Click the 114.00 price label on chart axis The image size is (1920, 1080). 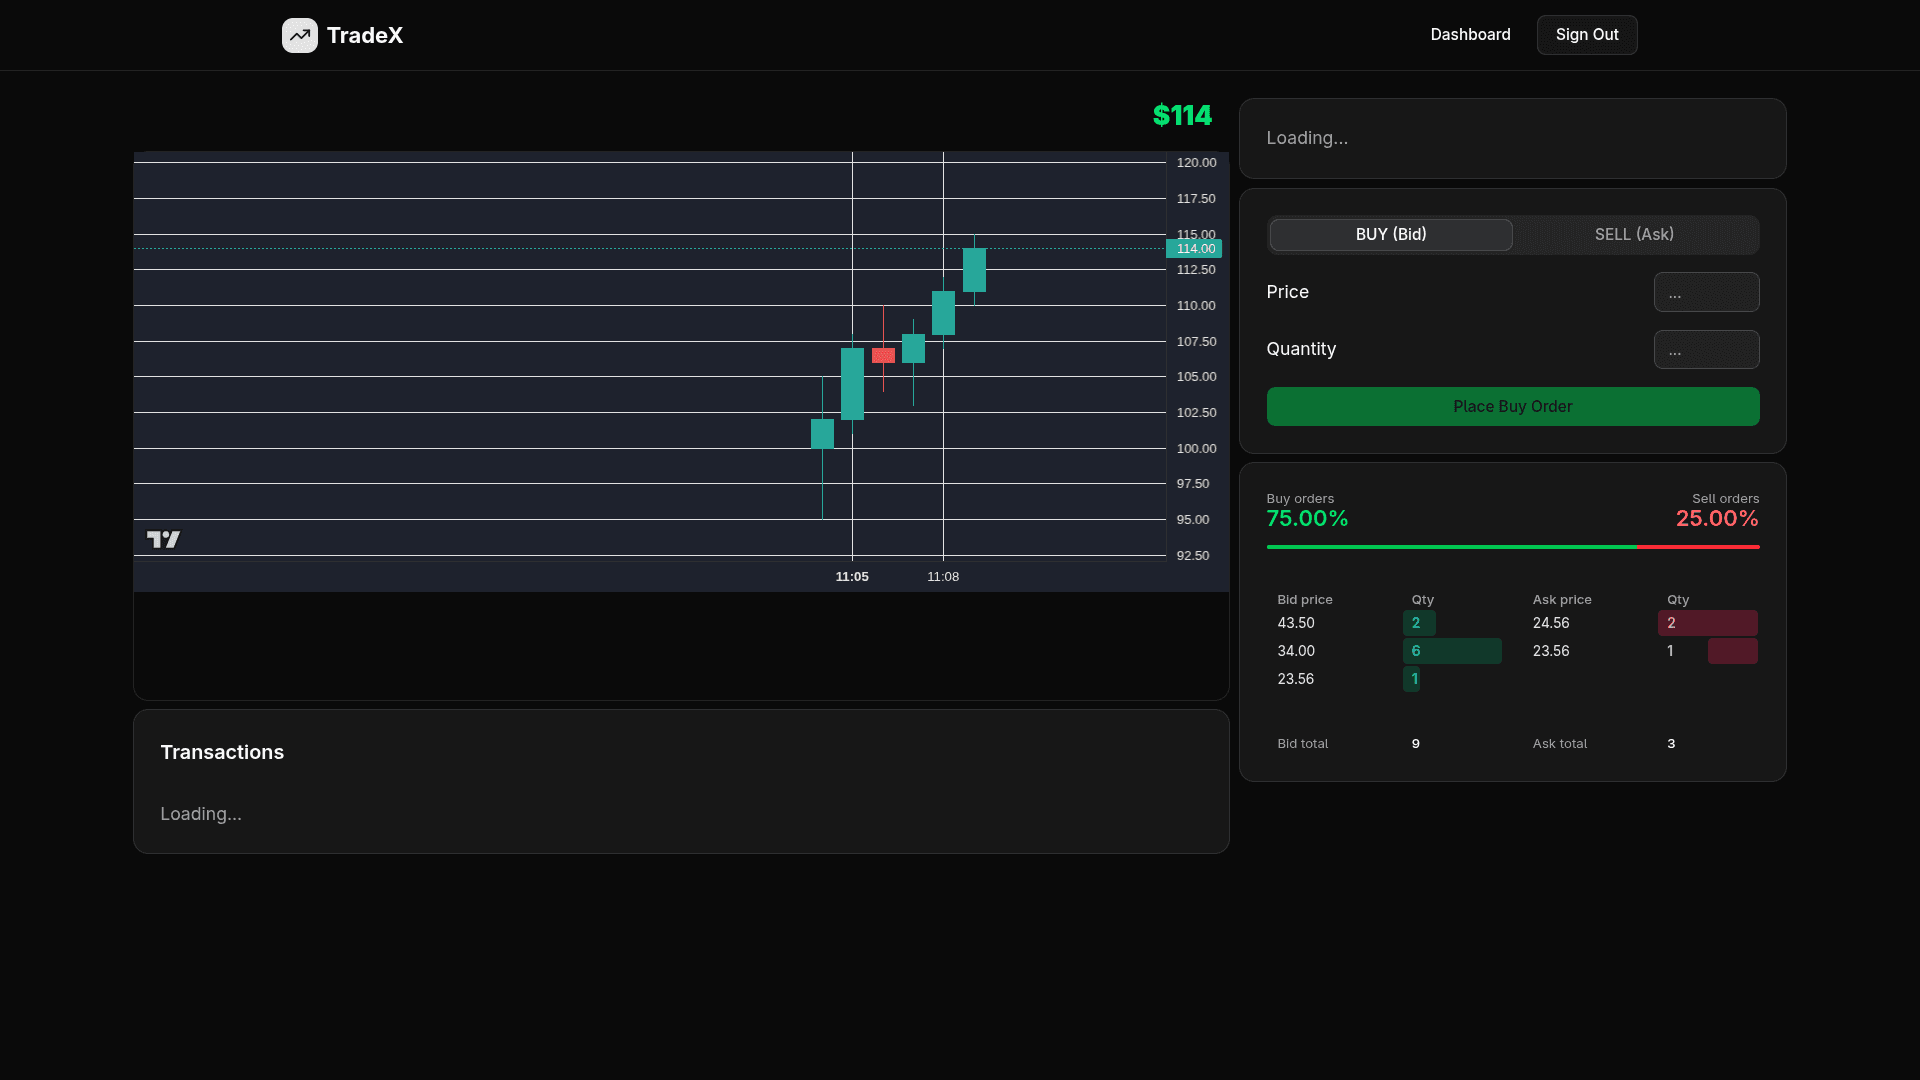(1194, 249)
